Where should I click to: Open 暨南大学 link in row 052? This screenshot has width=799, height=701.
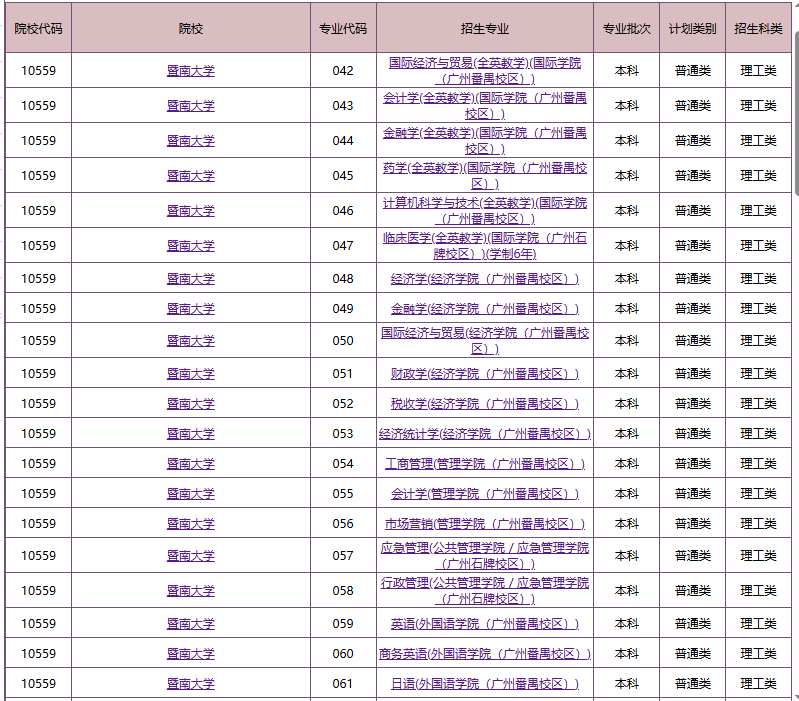(191, 404)
